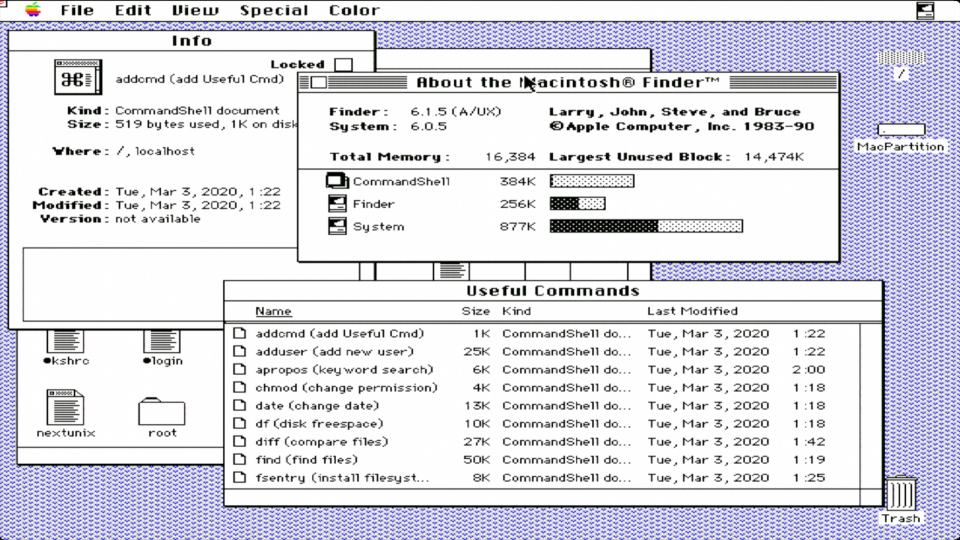The image size is (960, 540).
Task: Click the Finder memory usage bar
Action: pyautogui.click(x=577, y=203)
